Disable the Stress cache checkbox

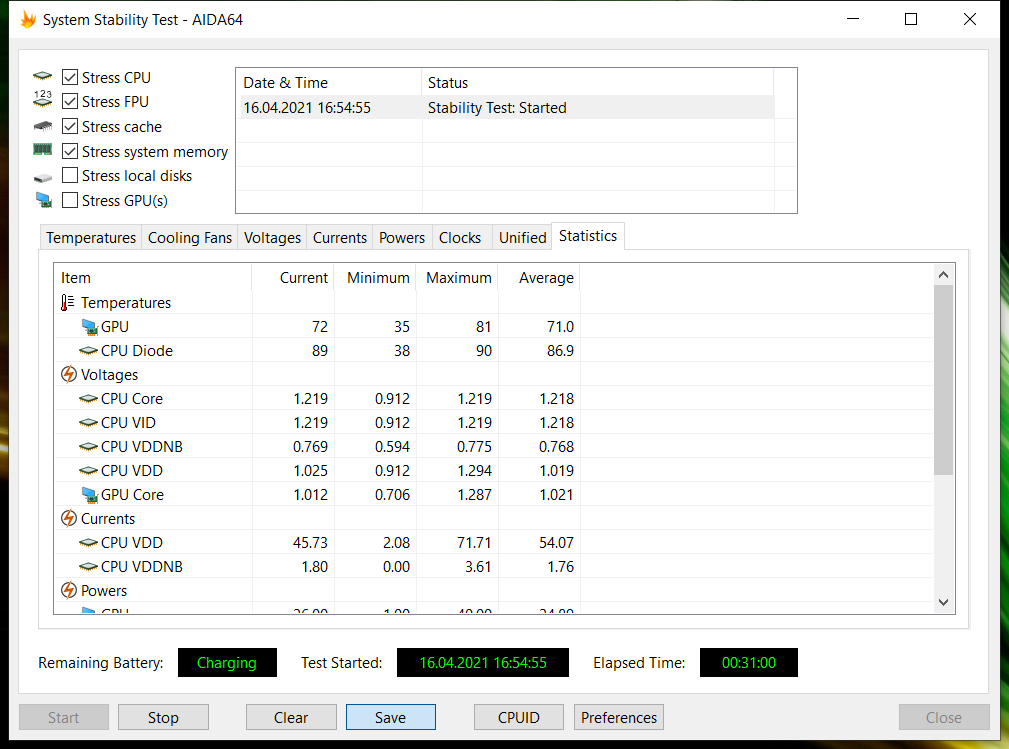69,126
